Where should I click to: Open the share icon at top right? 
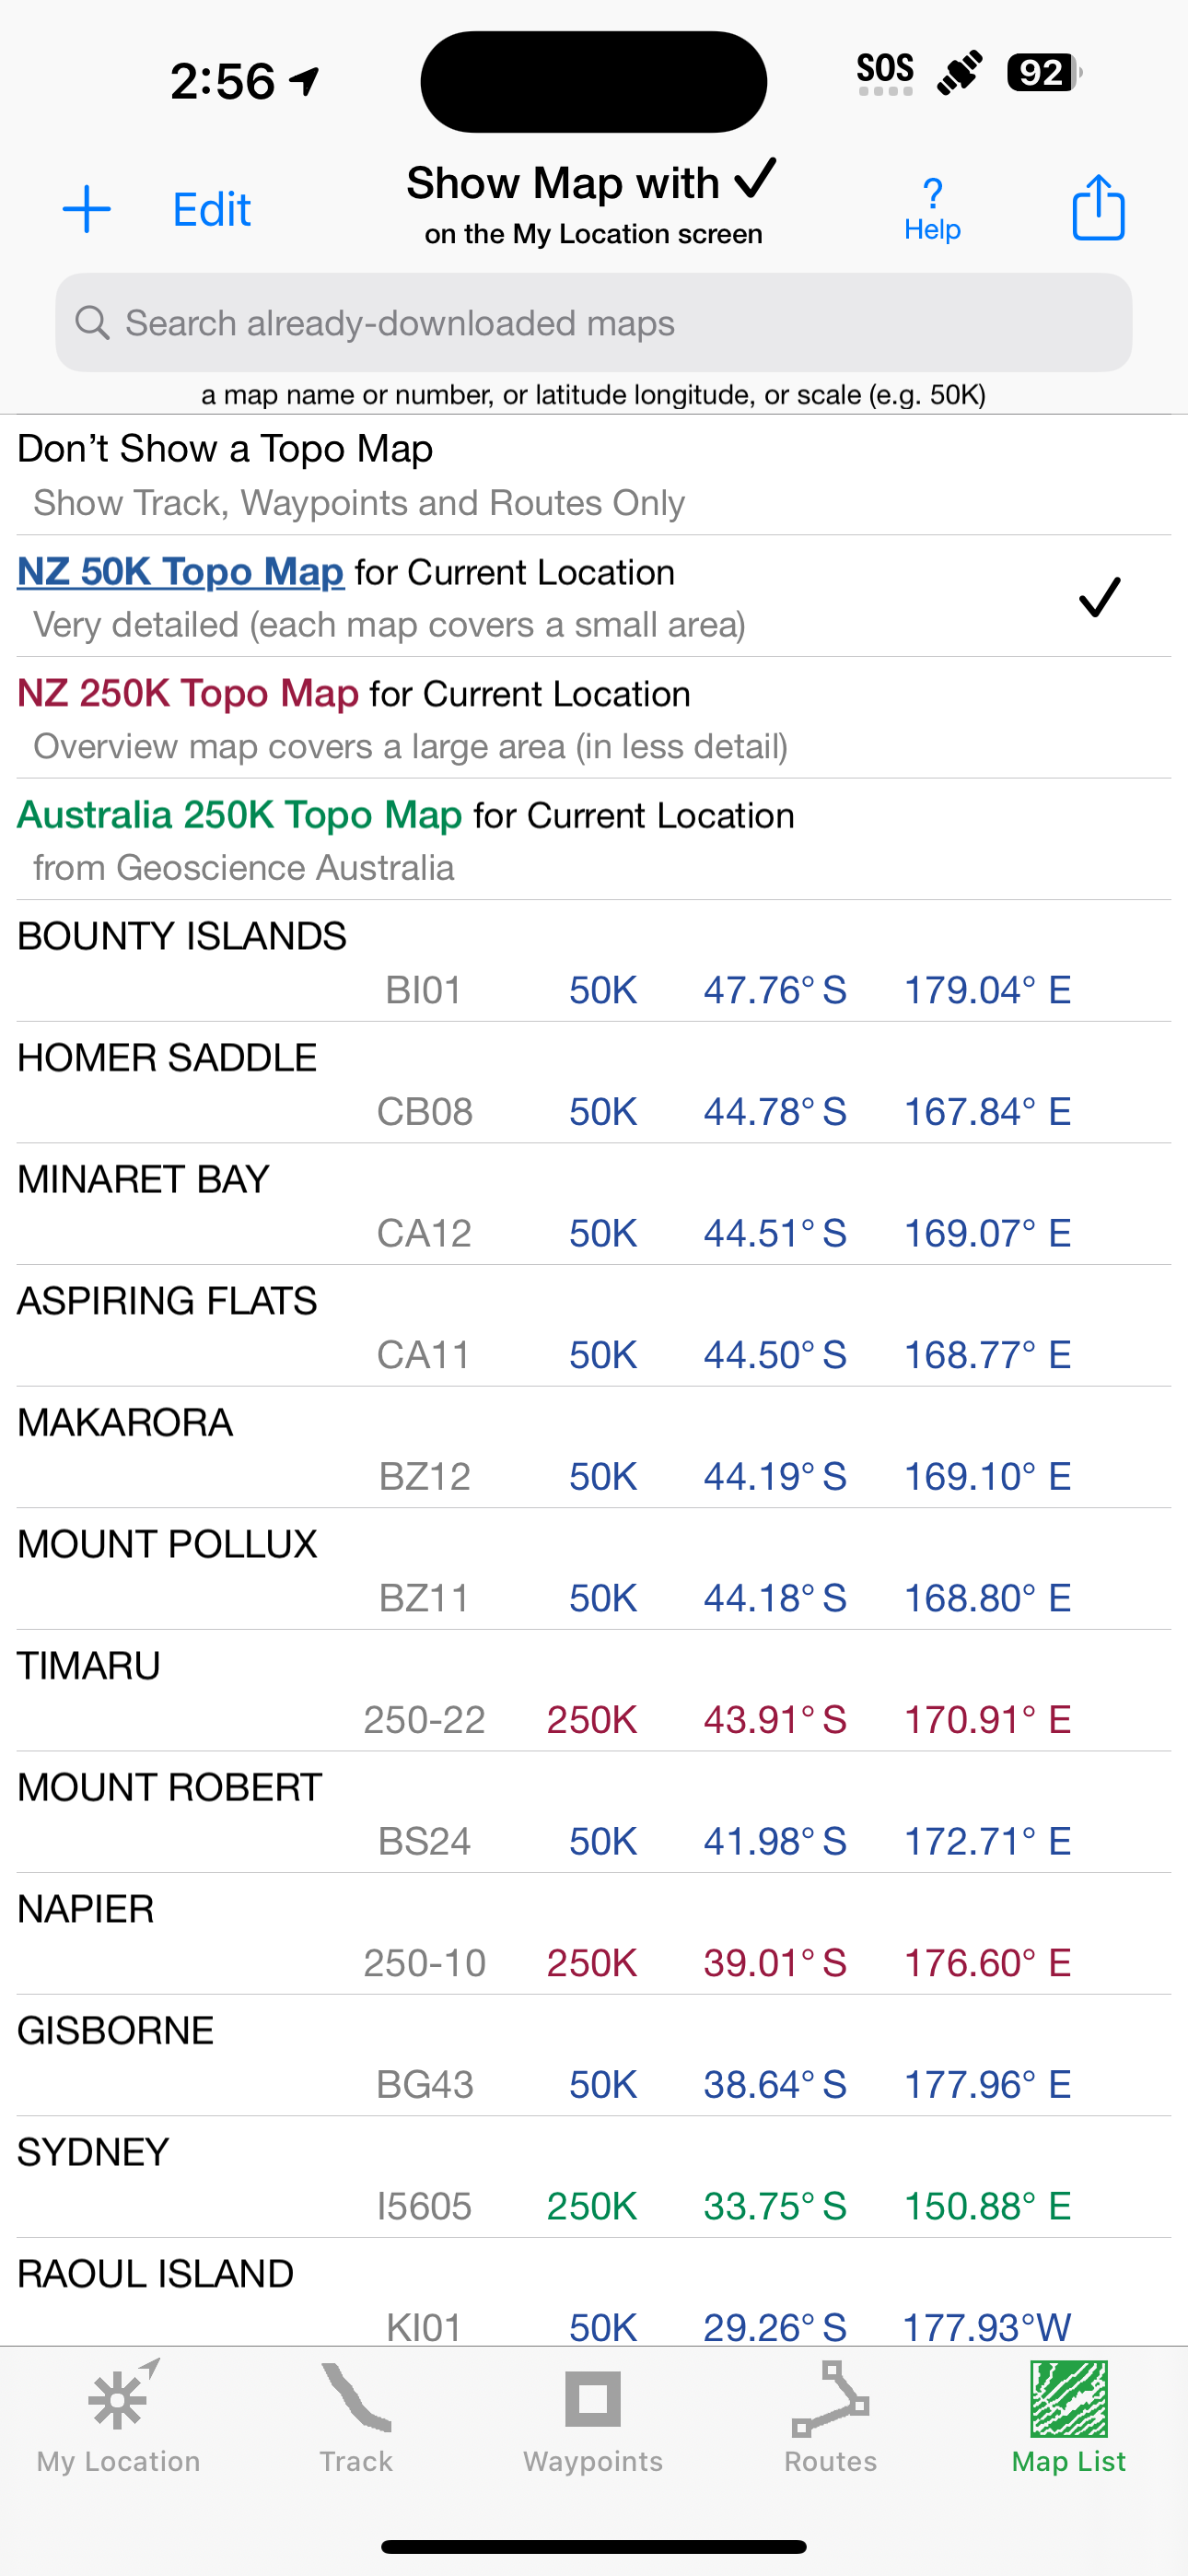[1098, 208]
